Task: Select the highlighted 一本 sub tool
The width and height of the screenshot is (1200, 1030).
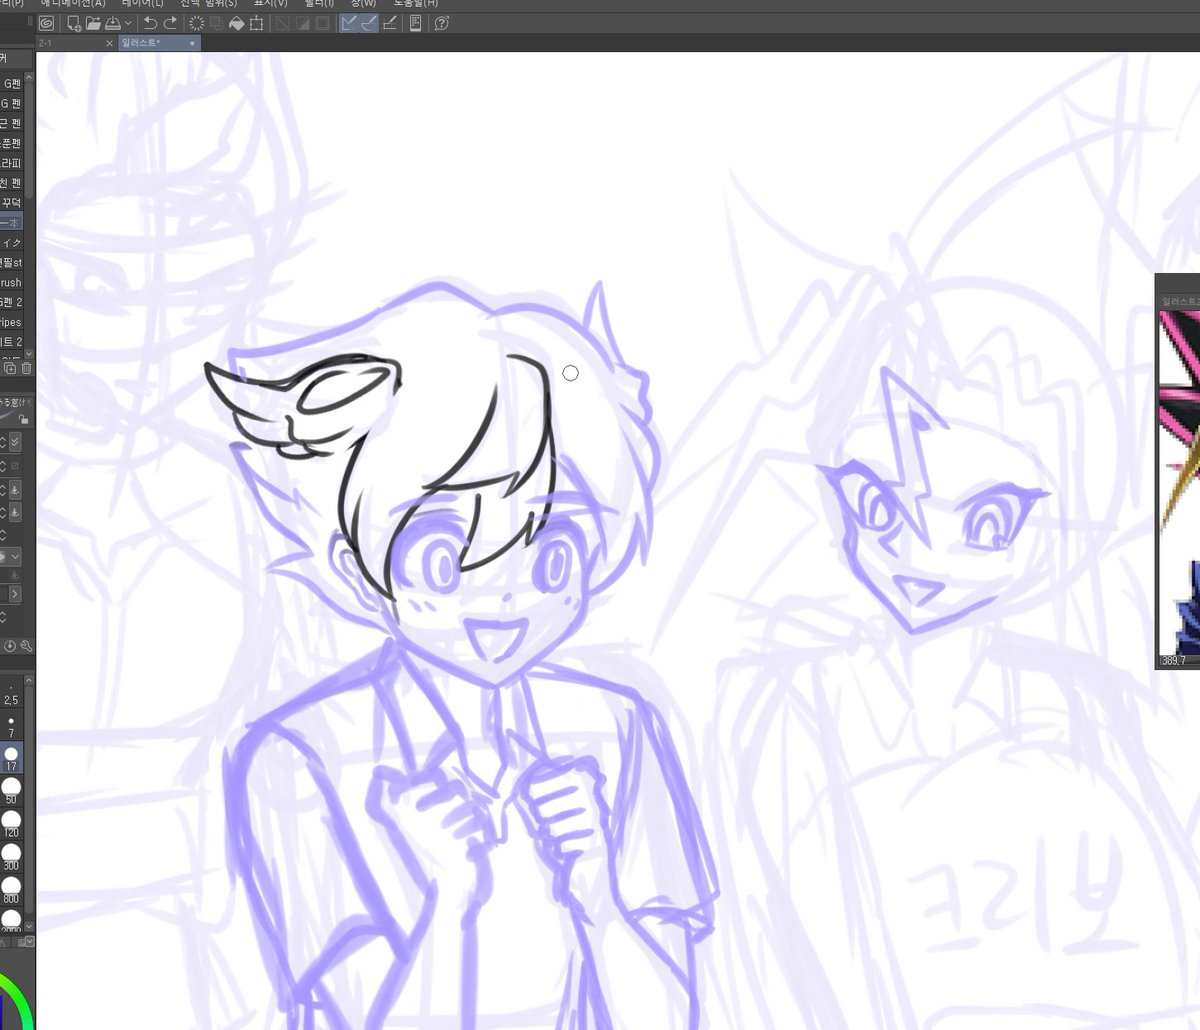Action: [11, 223]
